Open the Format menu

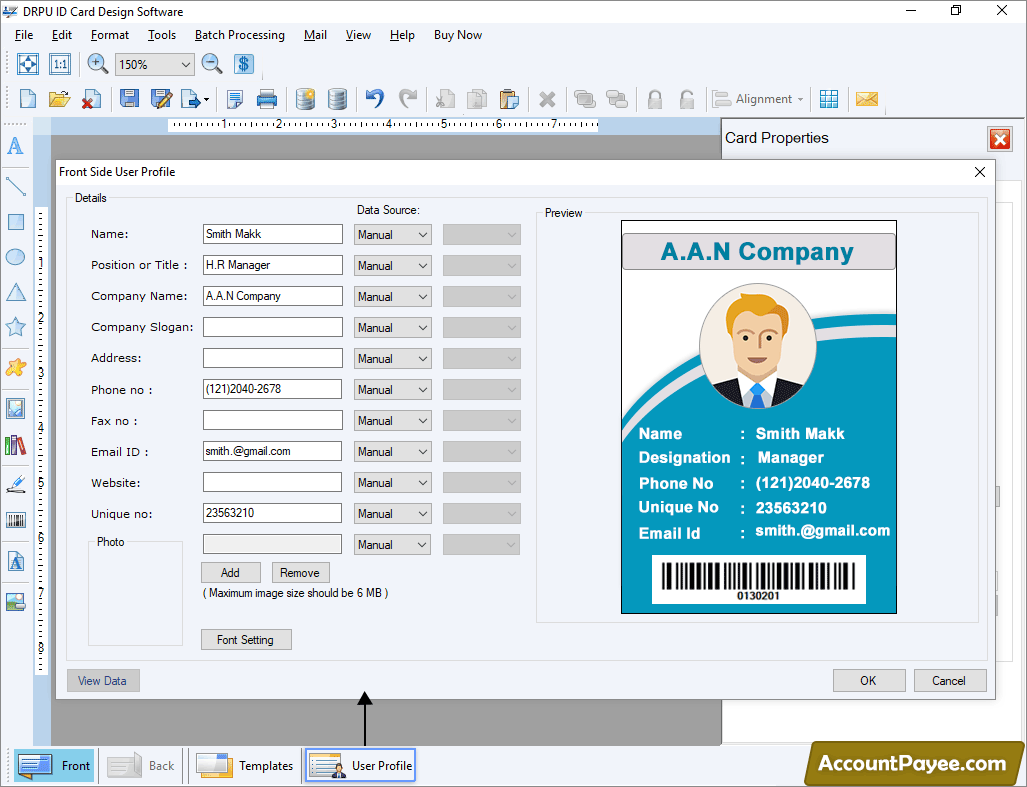109,35
